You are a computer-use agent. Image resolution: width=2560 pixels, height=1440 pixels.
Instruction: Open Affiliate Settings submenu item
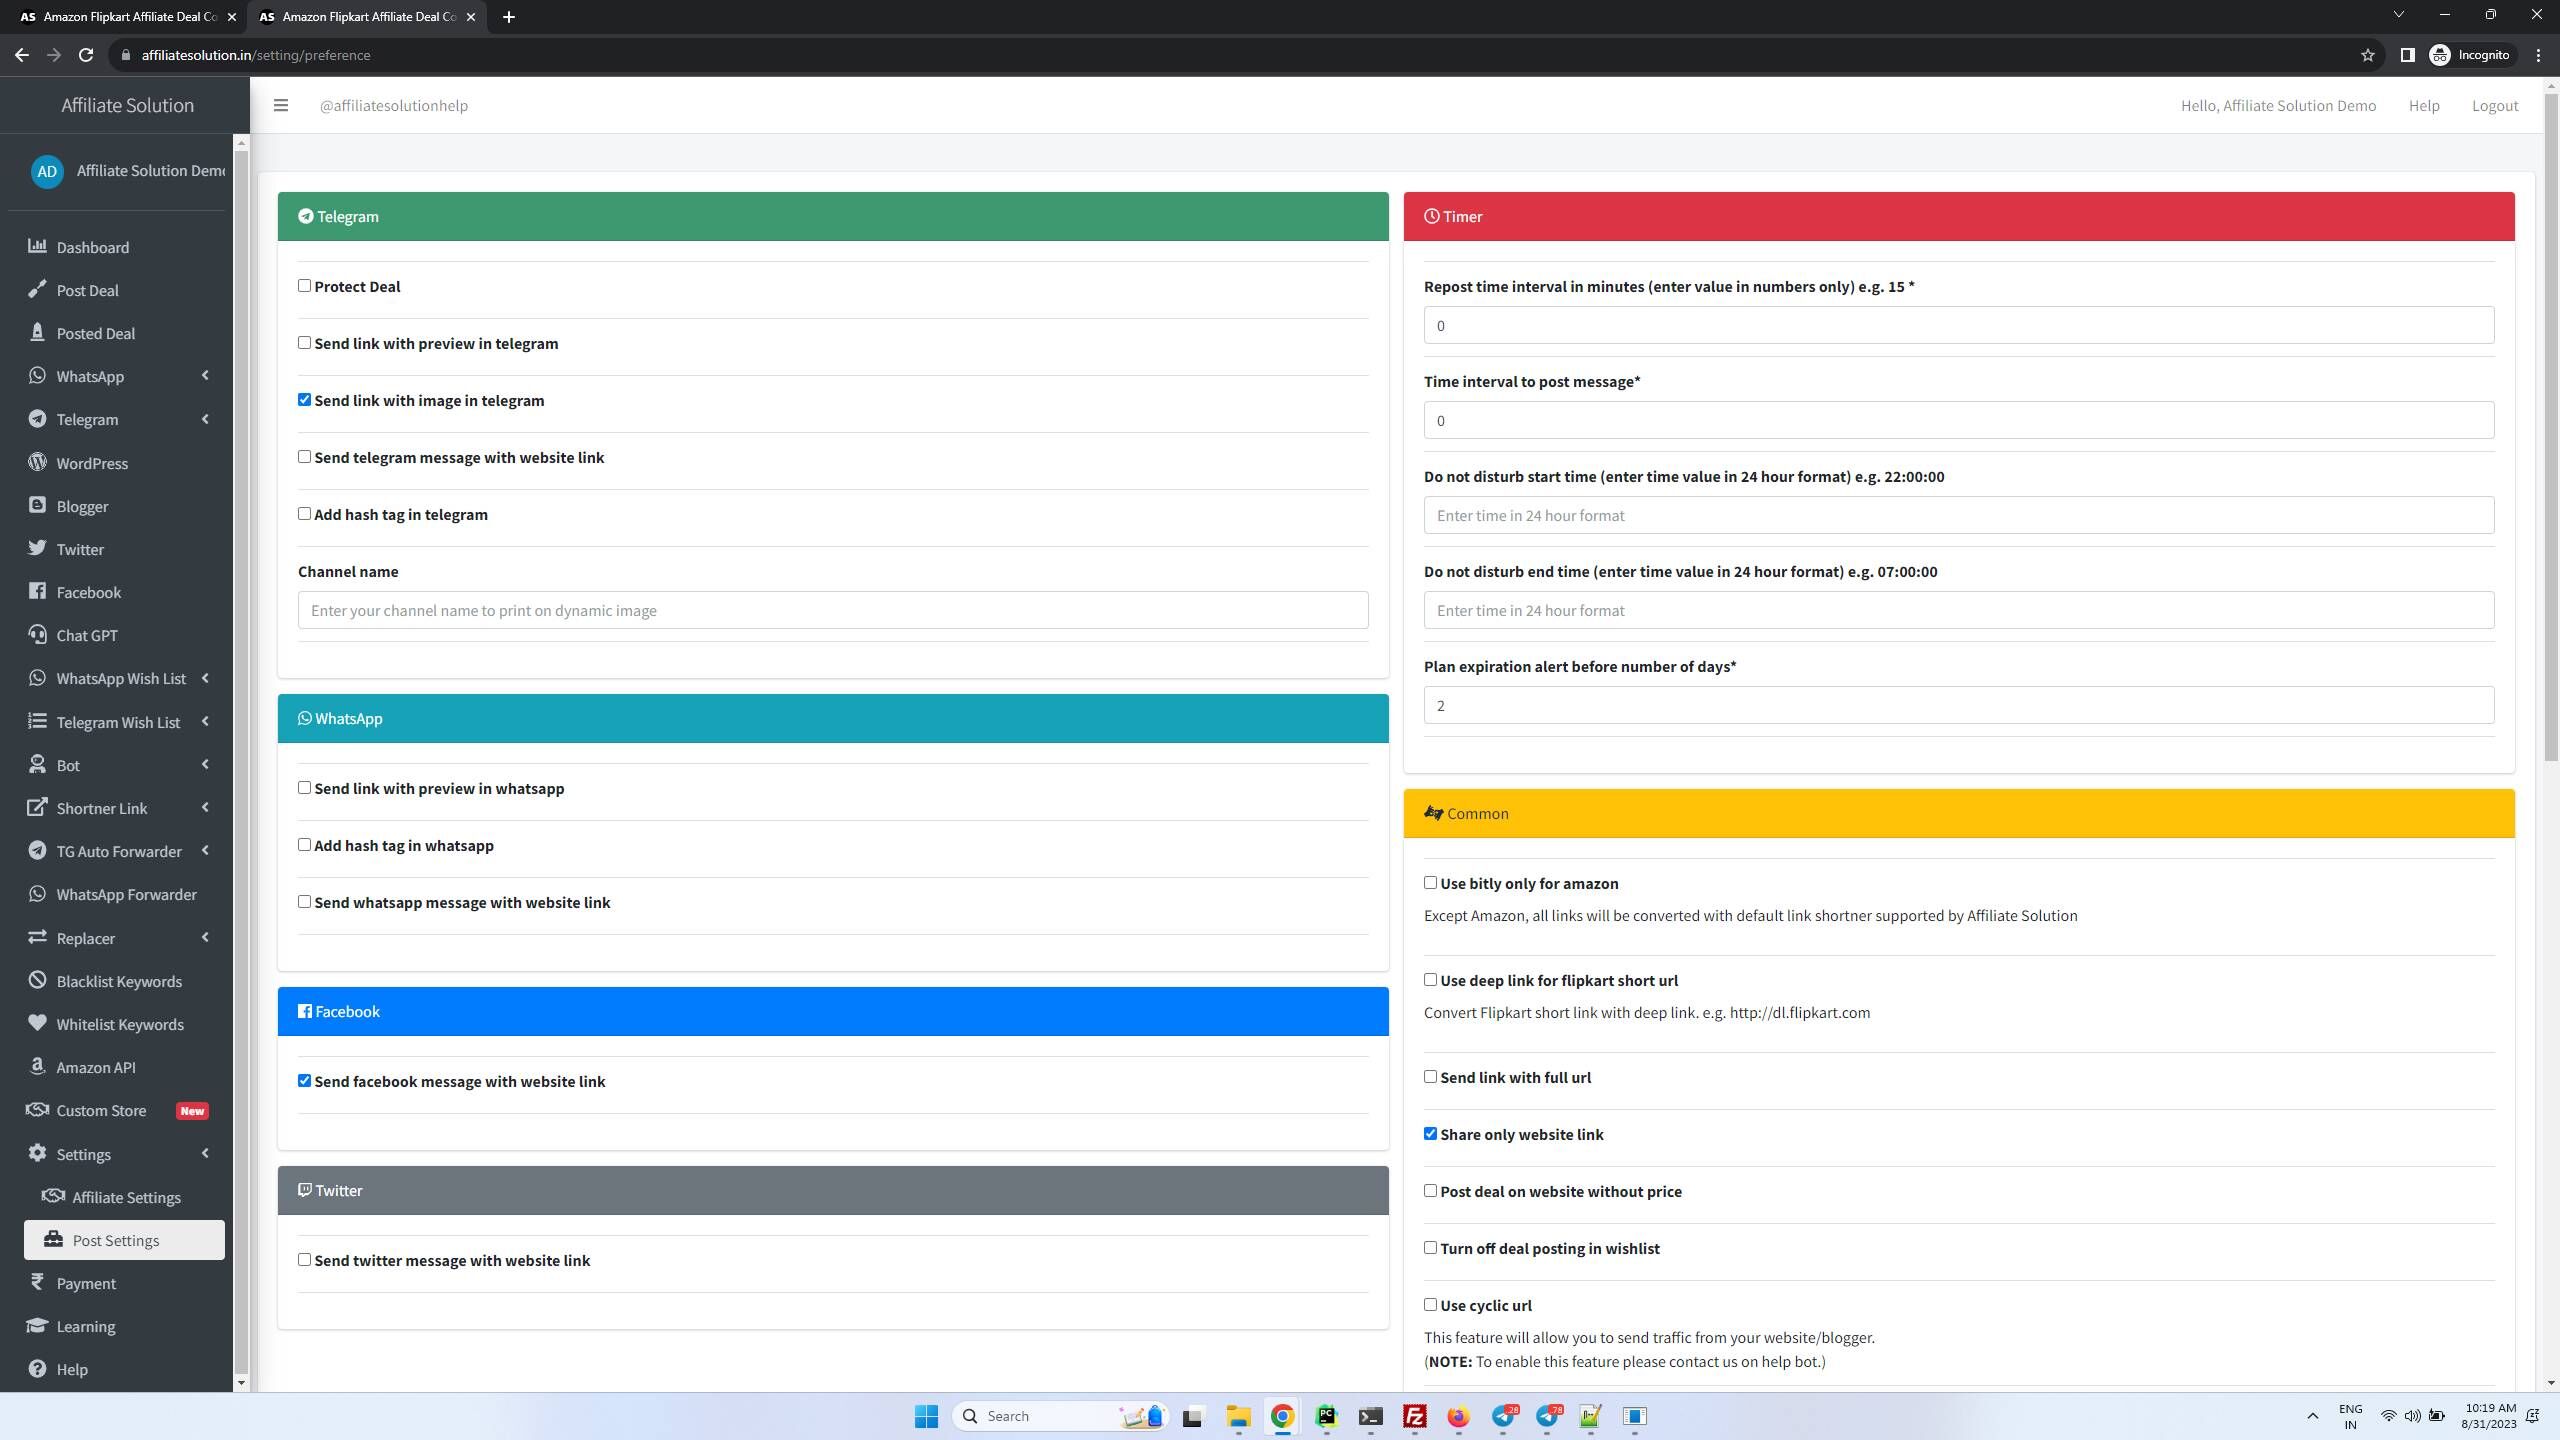tap(124, 1197)
